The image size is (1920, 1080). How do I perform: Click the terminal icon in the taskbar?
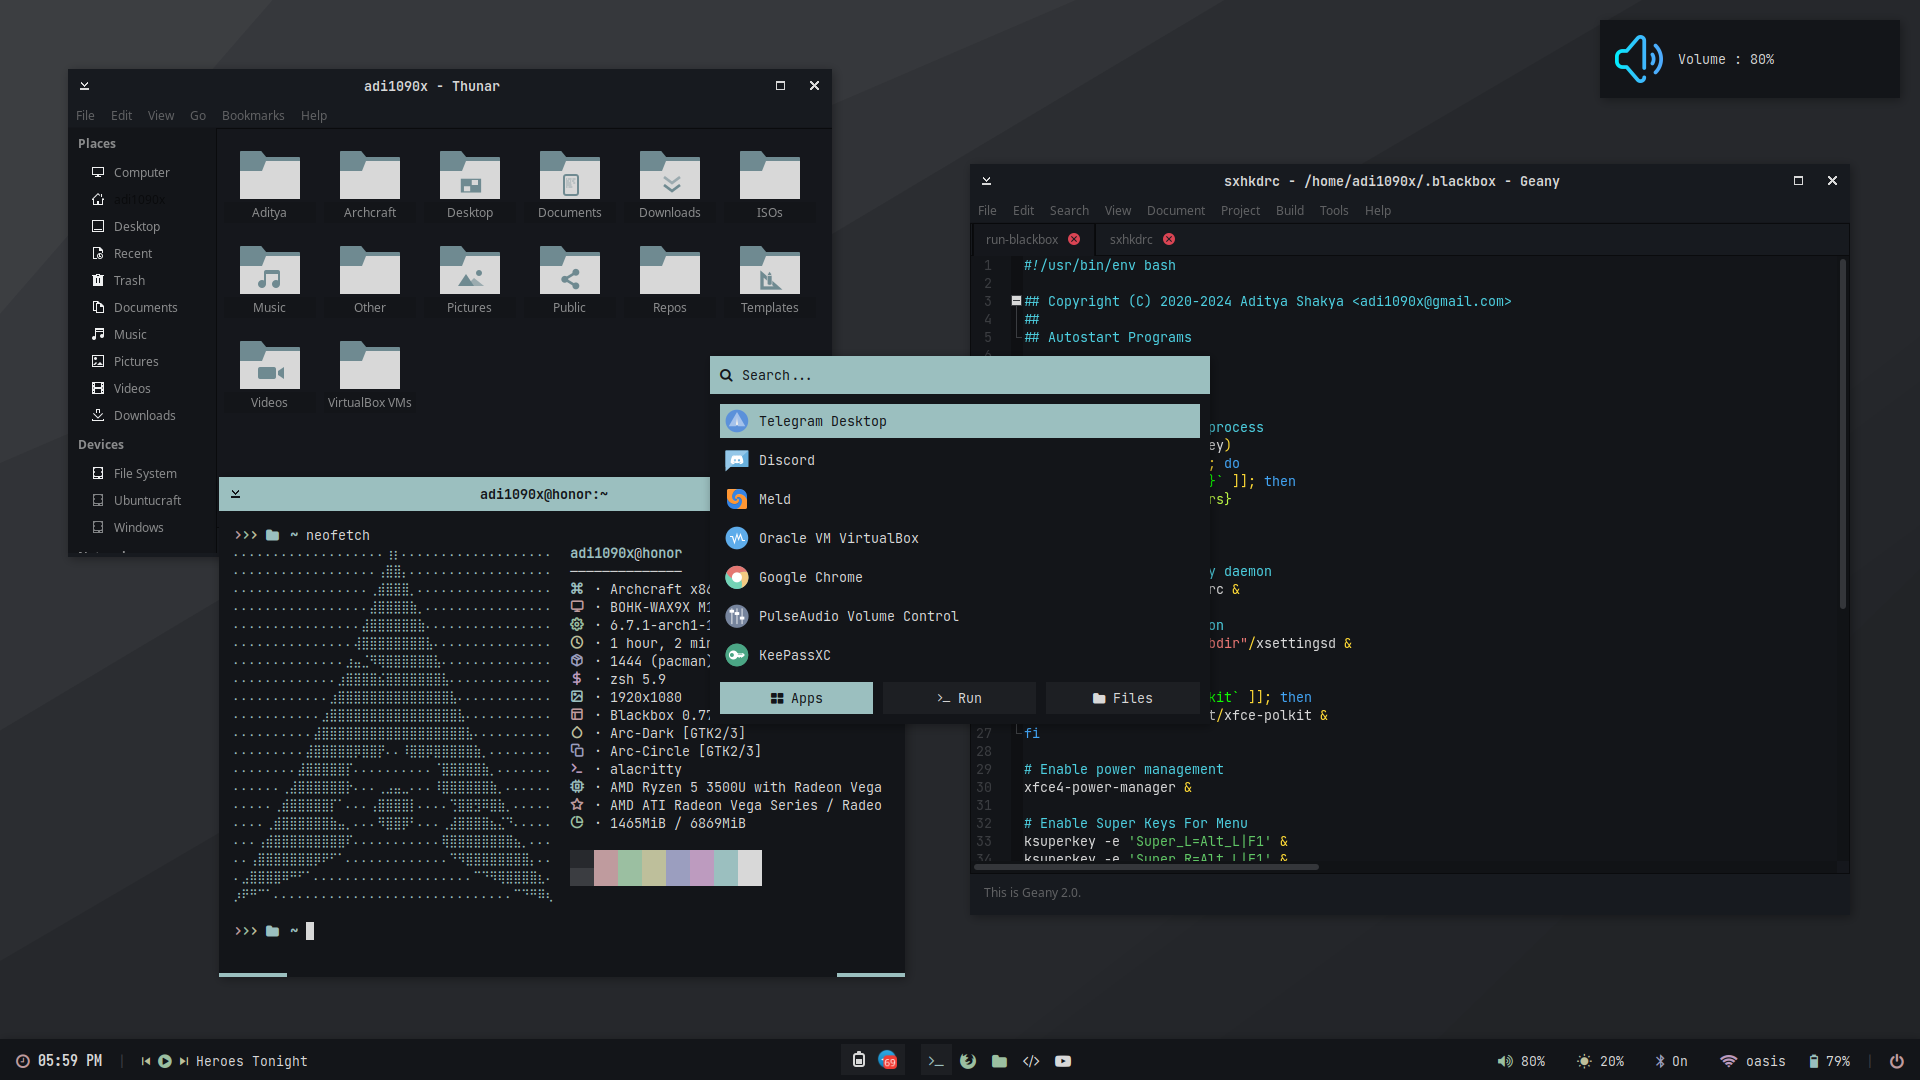[x=935, y=1061]
